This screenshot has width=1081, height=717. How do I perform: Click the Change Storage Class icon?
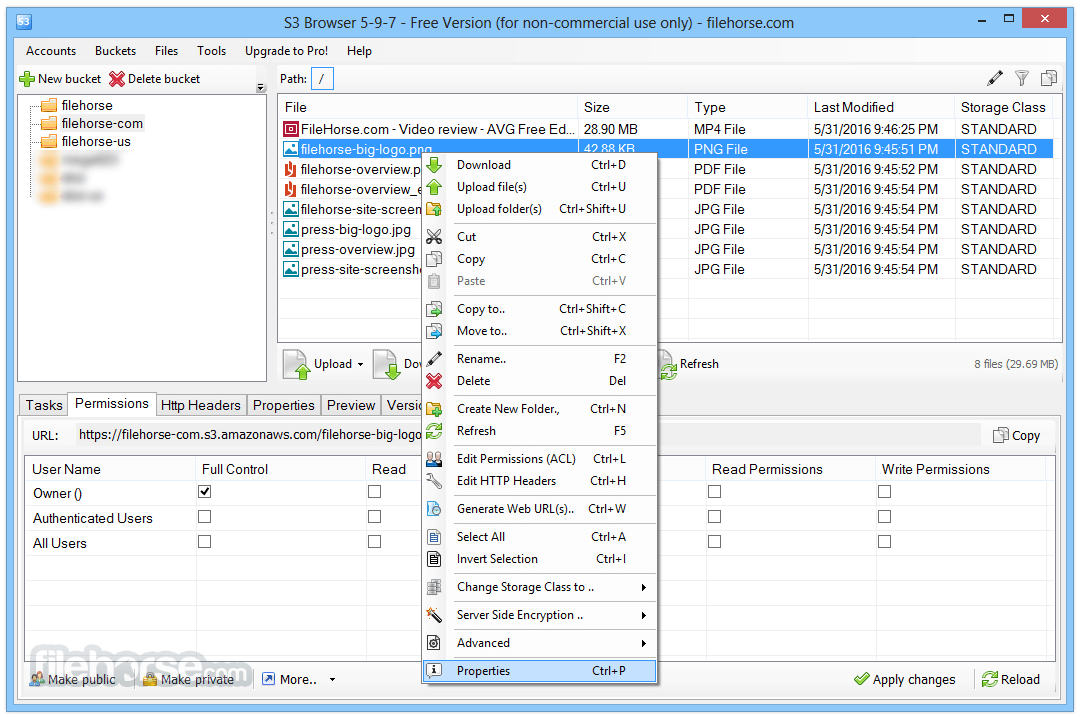coord(434,587)
